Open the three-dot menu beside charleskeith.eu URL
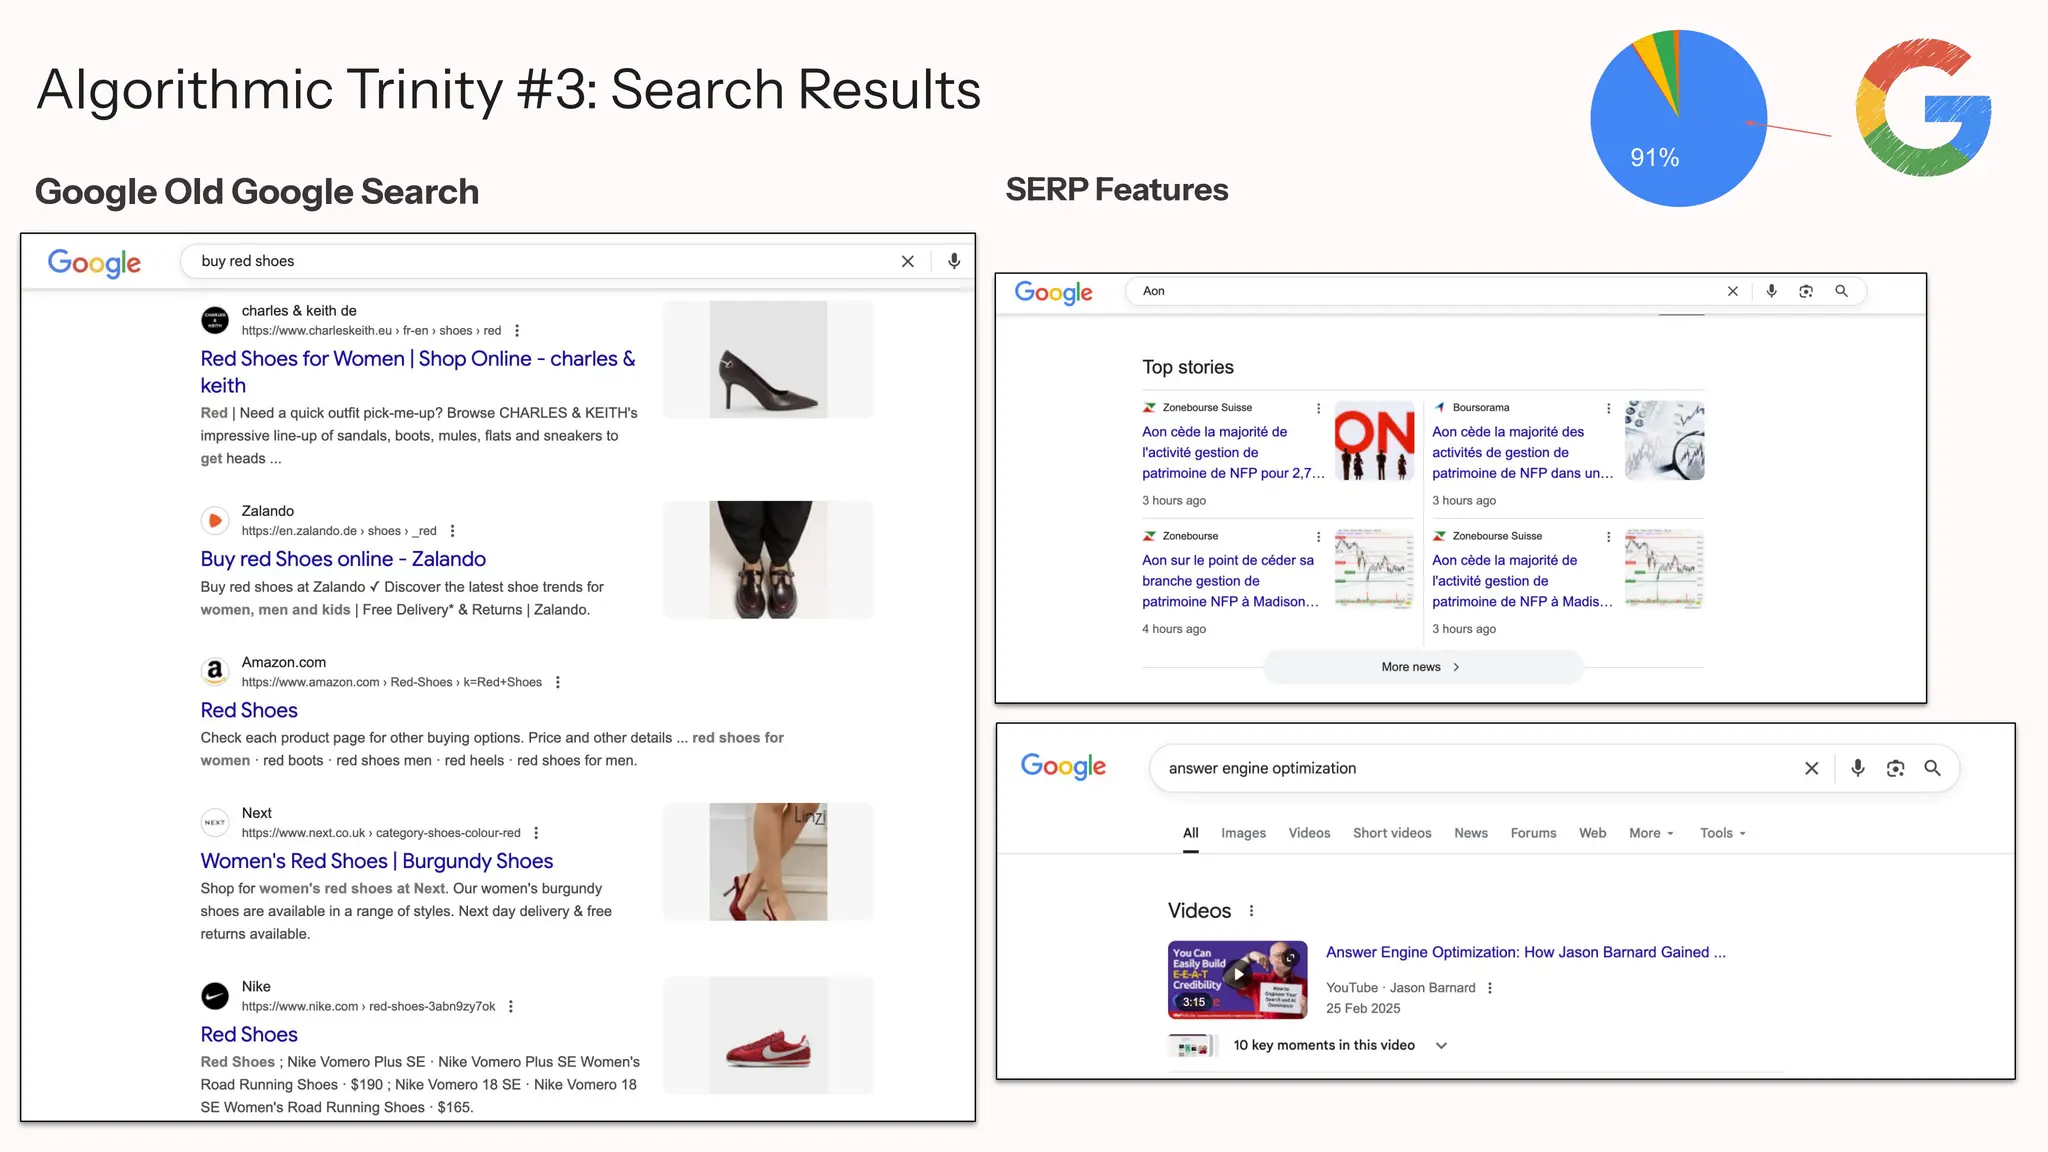Viewport: 2048px width, 1152px height. pyautogui.click(x=517, y=331)
